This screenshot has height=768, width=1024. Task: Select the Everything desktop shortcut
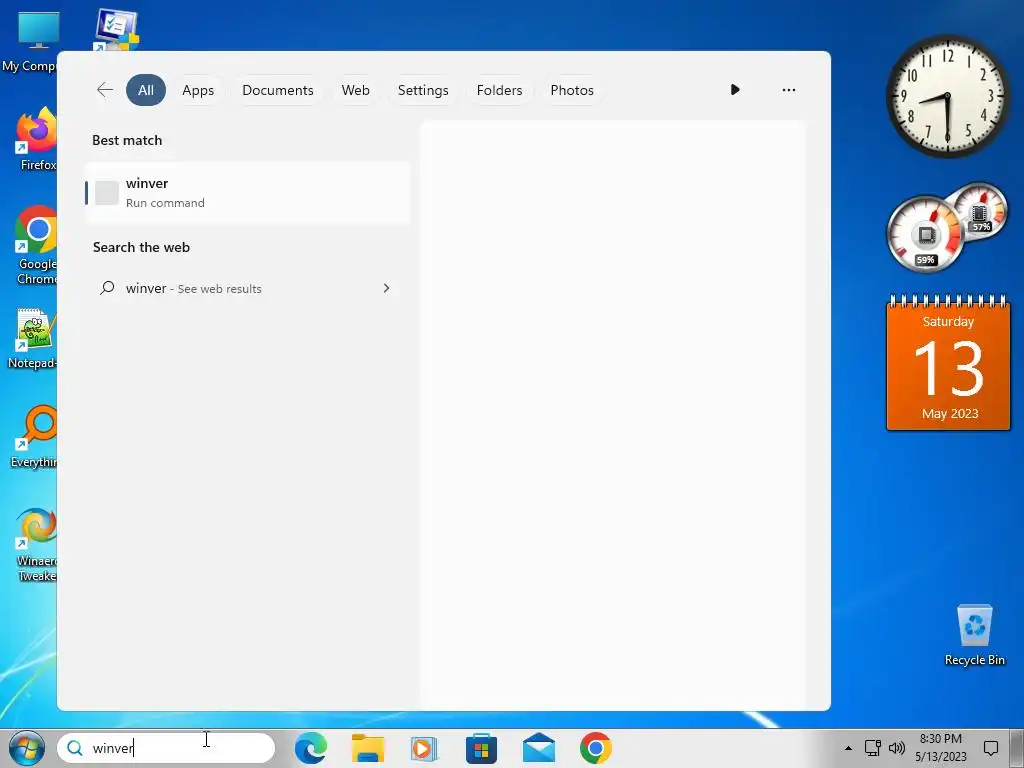(x=34, y=436)
